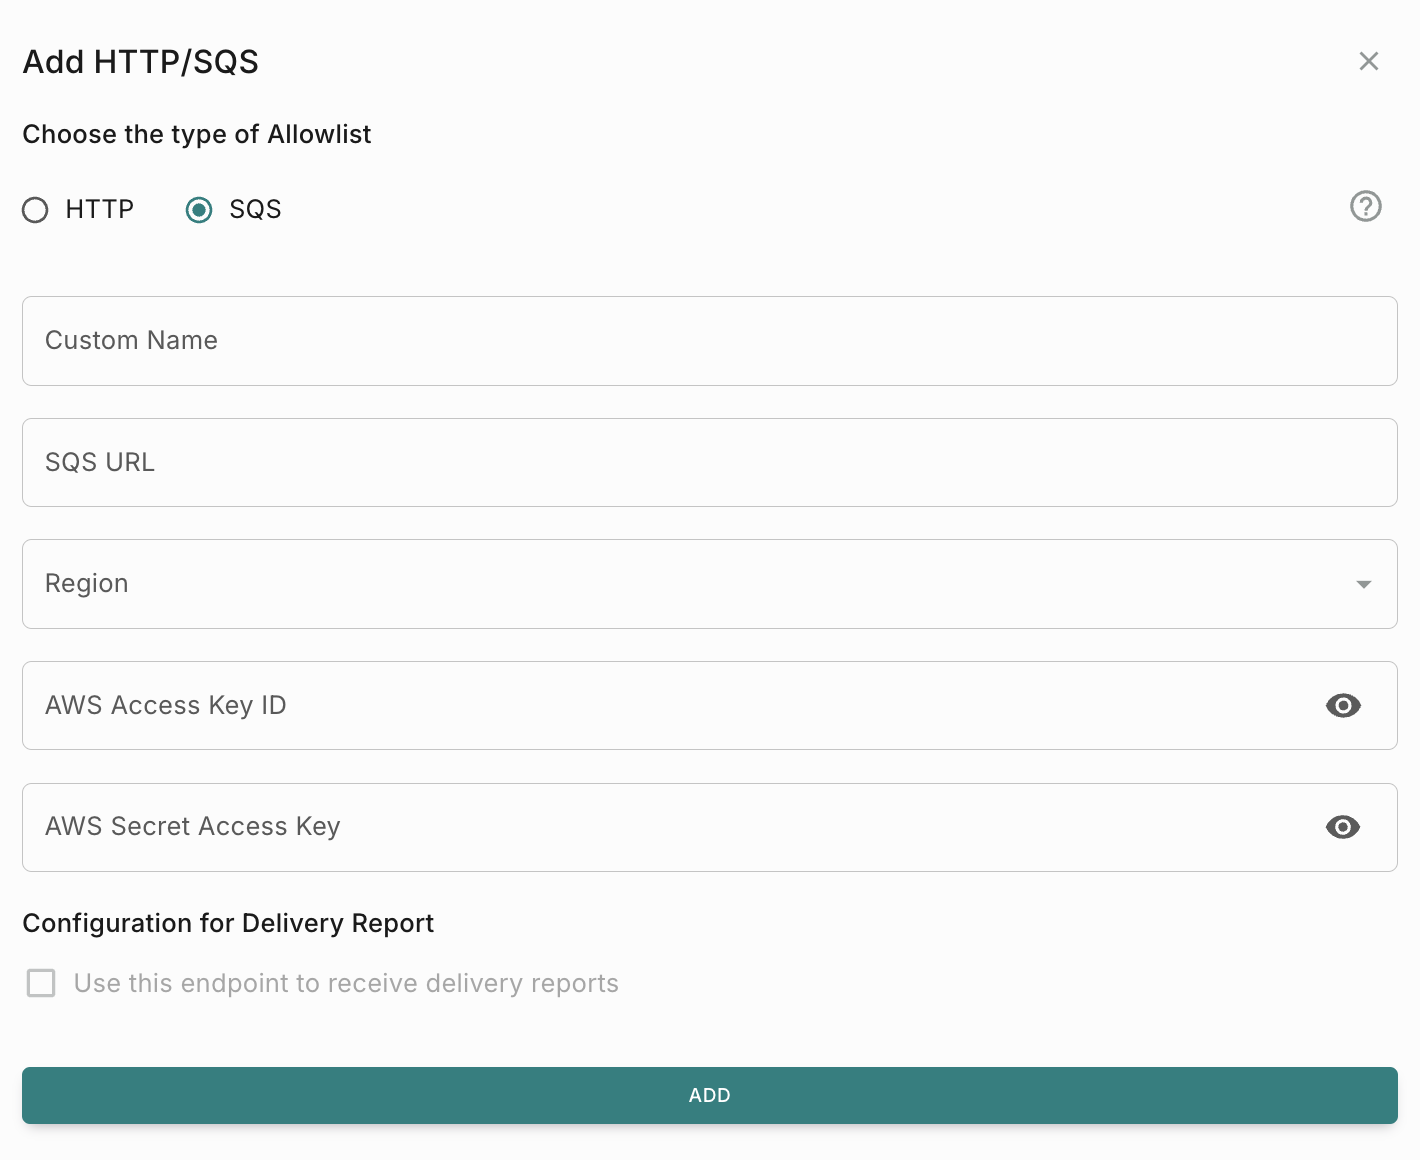This screenshot has width=1420, height=1160.
Task: Click the HTTP option label text
Action: pos(99,210)
